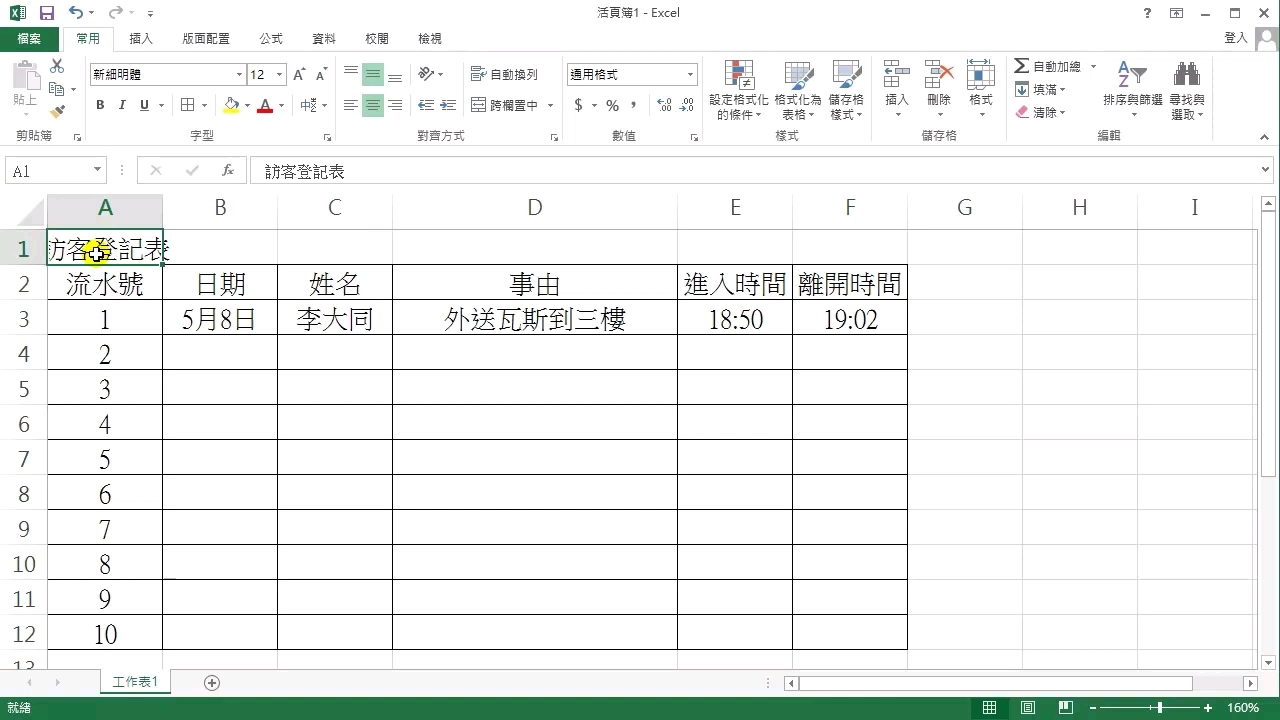Toggle align text right
Viewport: 1280px width, 720px height.
pos(395,105)
